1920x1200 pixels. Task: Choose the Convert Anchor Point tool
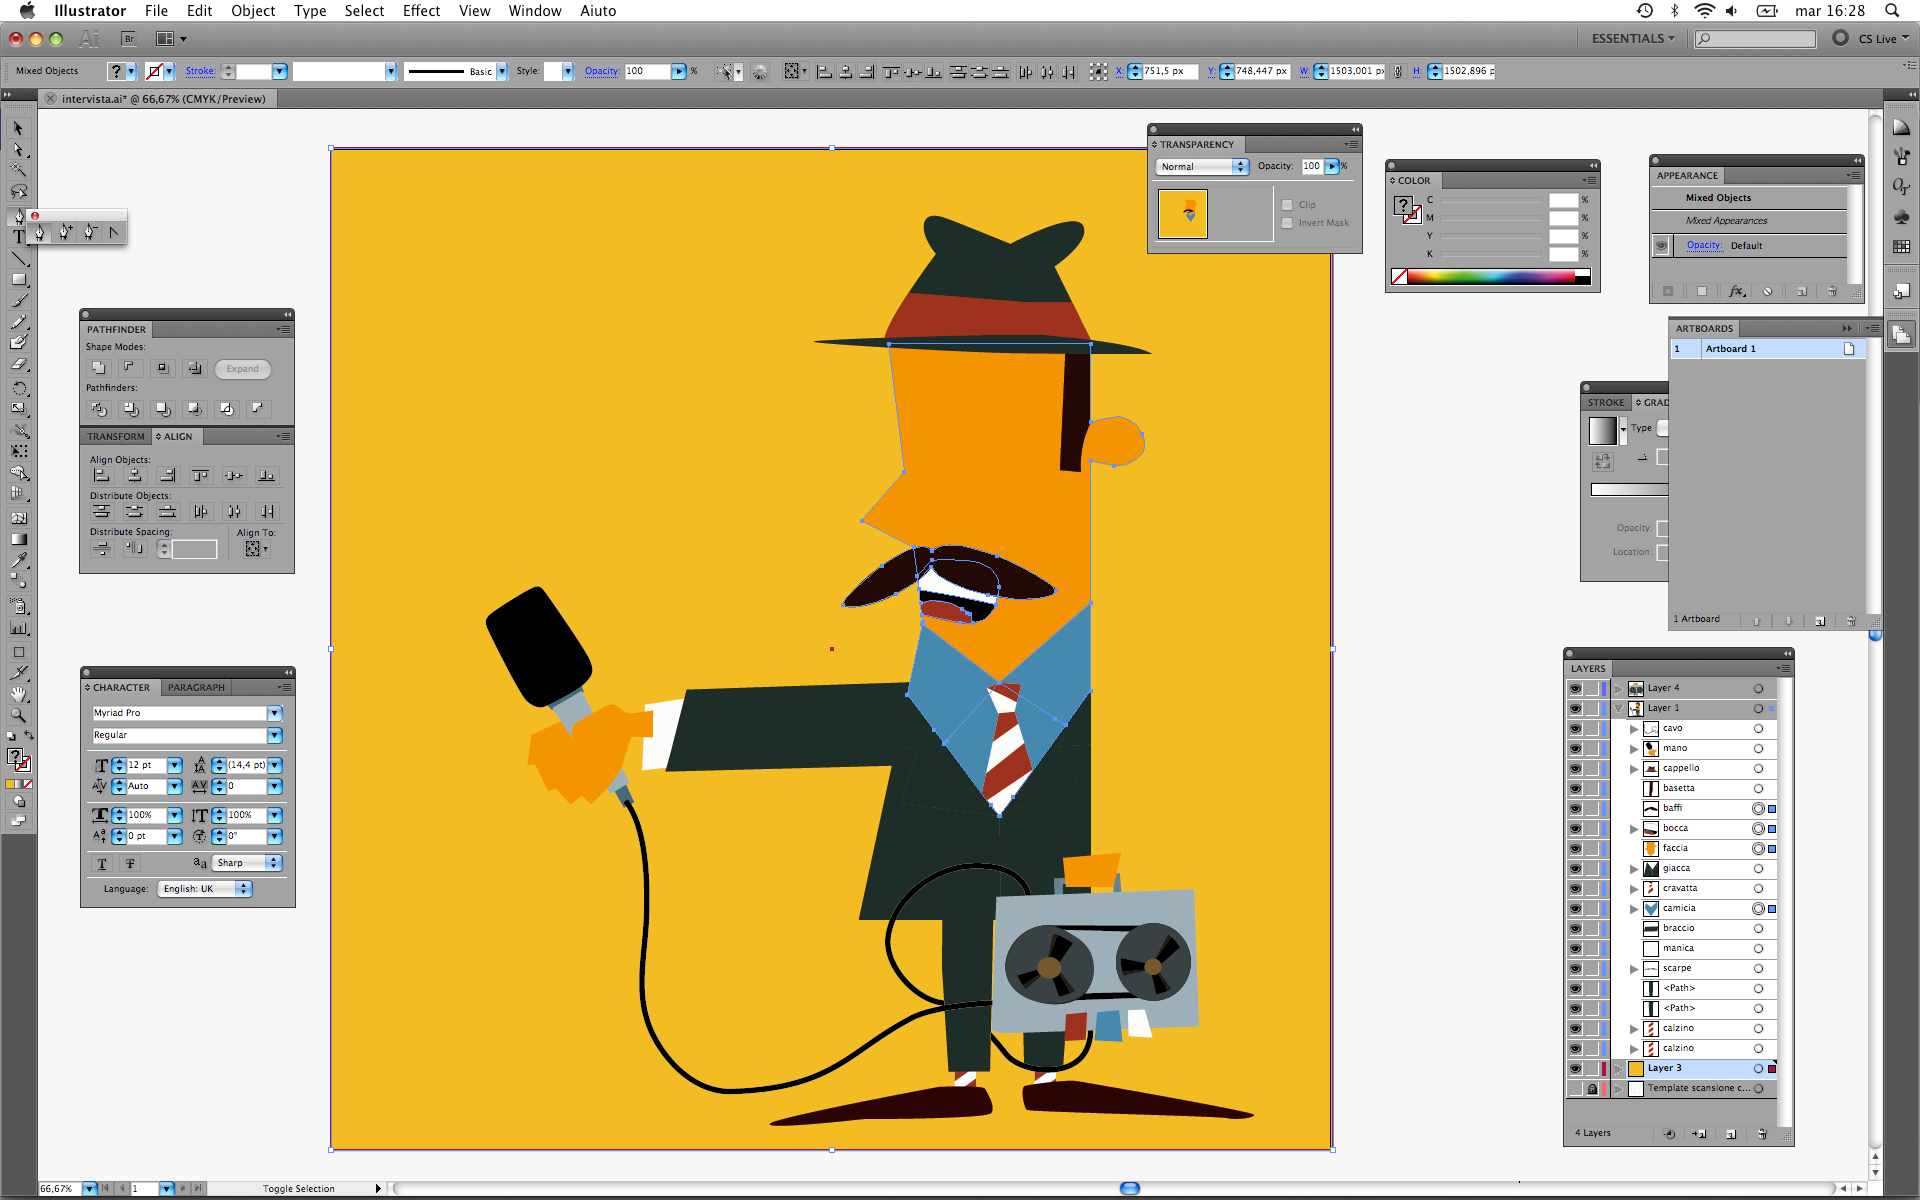pyautogui.click(x=113, y=232)
